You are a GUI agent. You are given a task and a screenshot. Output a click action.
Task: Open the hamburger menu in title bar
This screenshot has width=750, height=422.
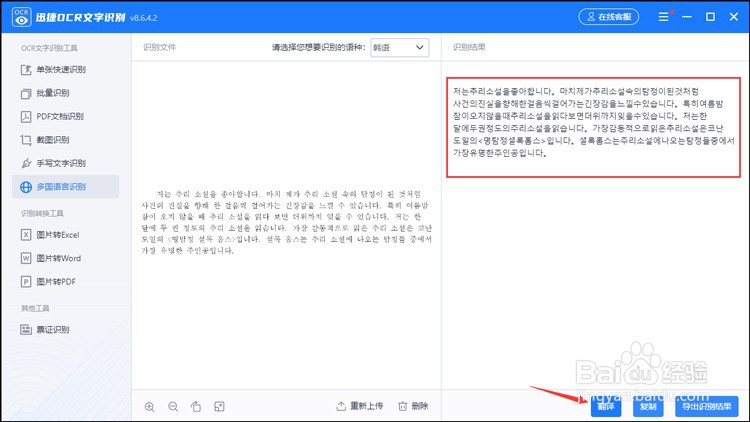point(663,17)
